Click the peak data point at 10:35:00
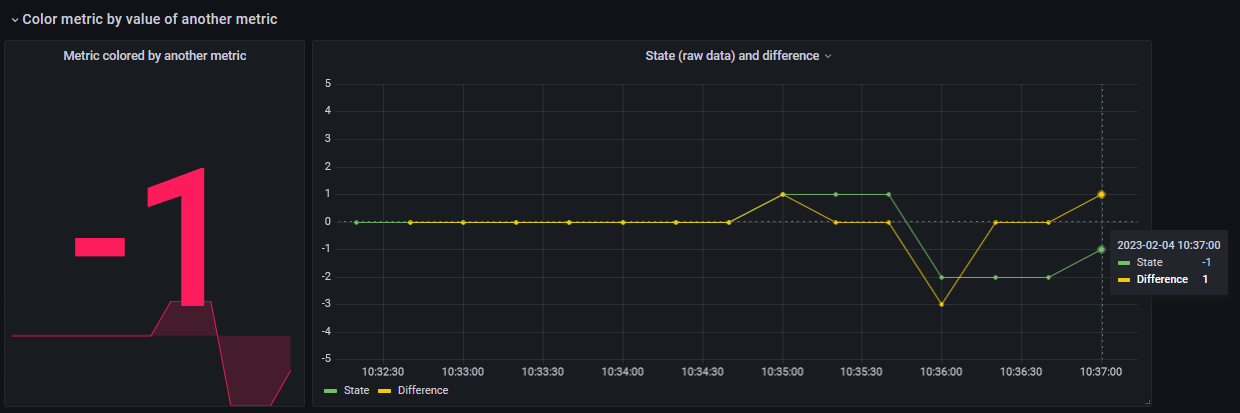 782,194
